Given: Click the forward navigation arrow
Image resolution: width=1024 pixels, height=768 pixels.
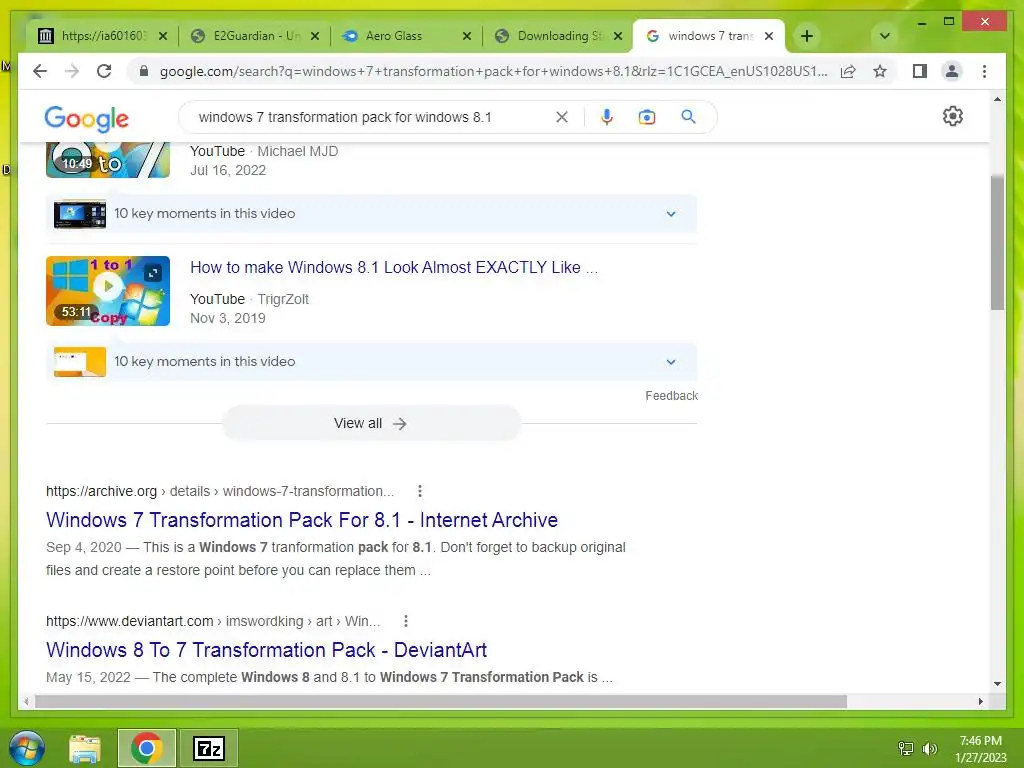Looking at the screenshot, I should pyautogui.click(x=72, y=71).
